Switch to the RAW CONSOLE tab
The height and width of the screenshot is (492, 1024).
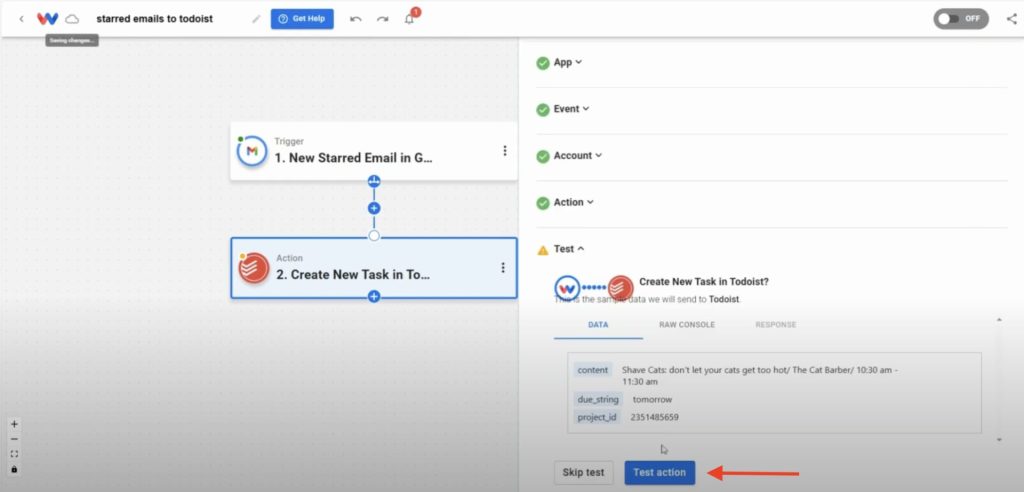pyautogui.click(x=686, y=325)
